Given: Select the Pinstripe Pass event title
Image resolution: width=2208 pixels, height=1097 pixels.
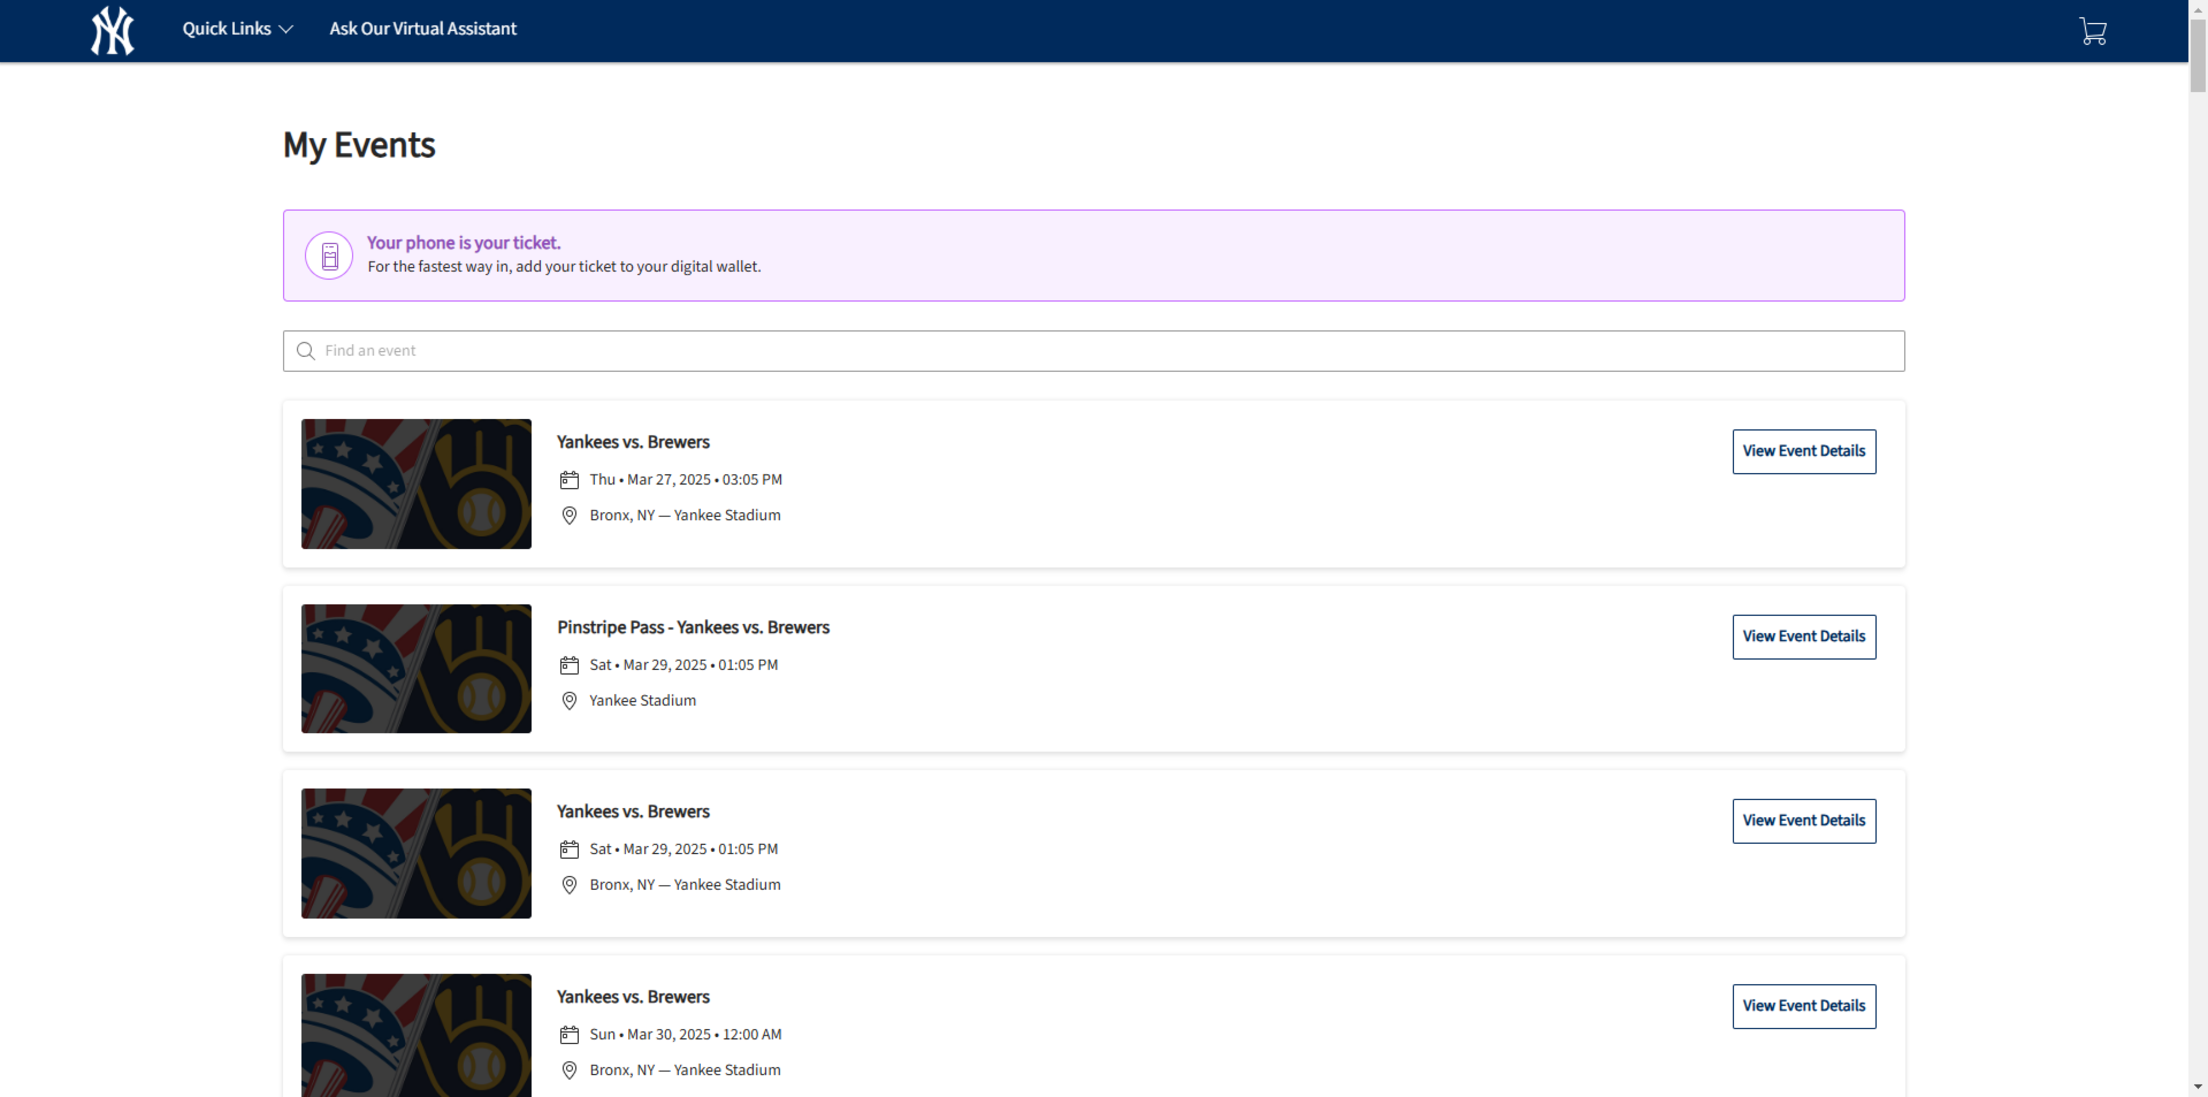Looking at the screenshot, I should tap(693, 627).
